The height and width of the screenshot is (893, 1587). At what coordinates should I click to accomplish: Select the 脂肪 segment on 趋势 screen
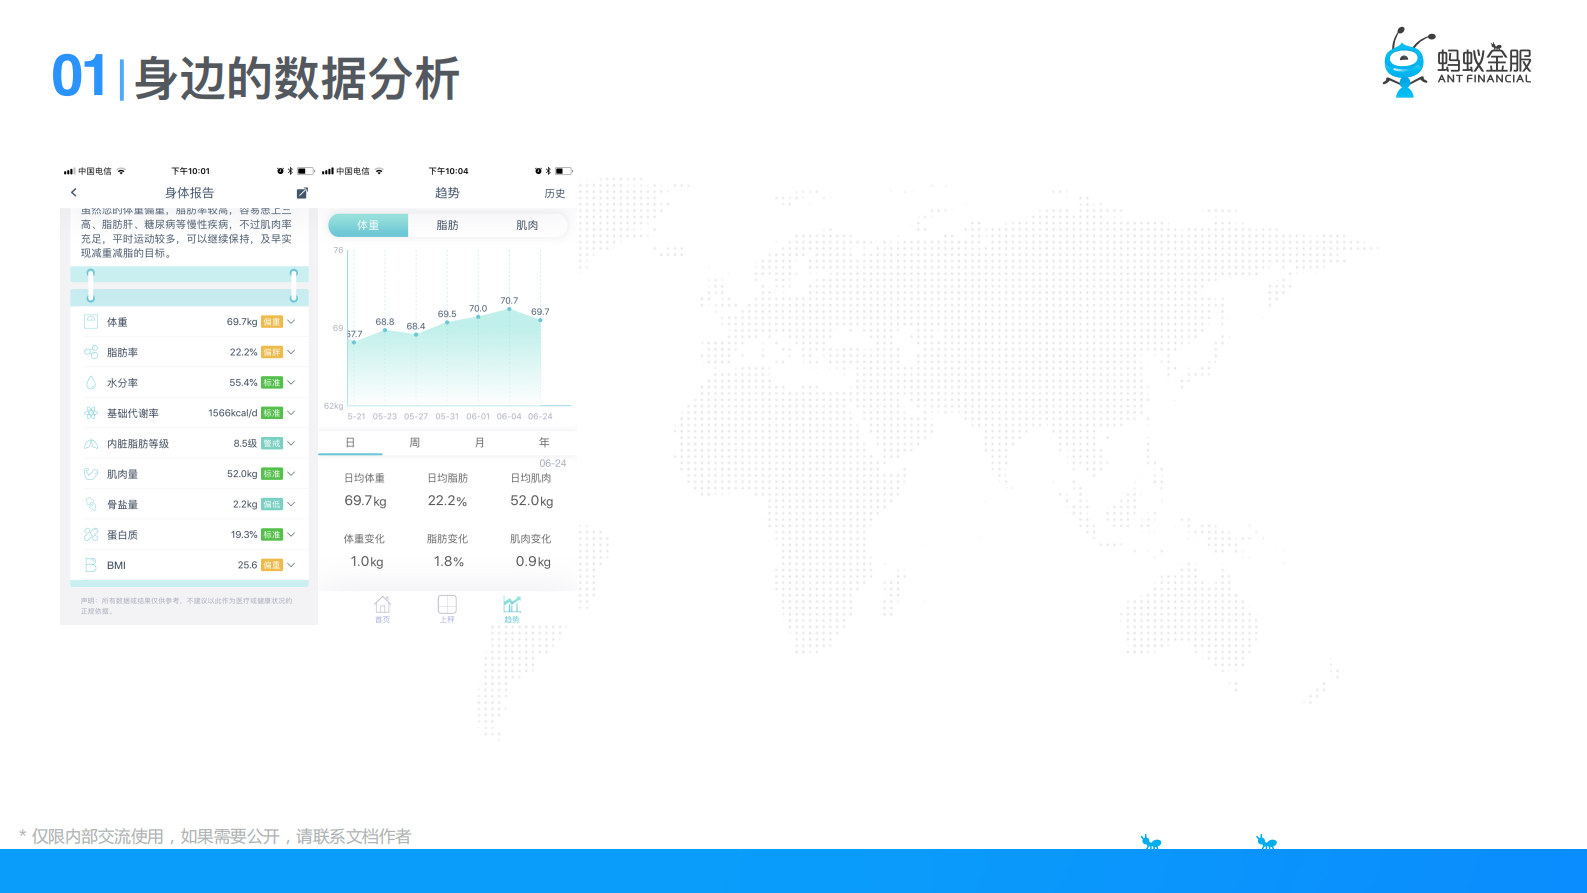click(x=447, y=225)
